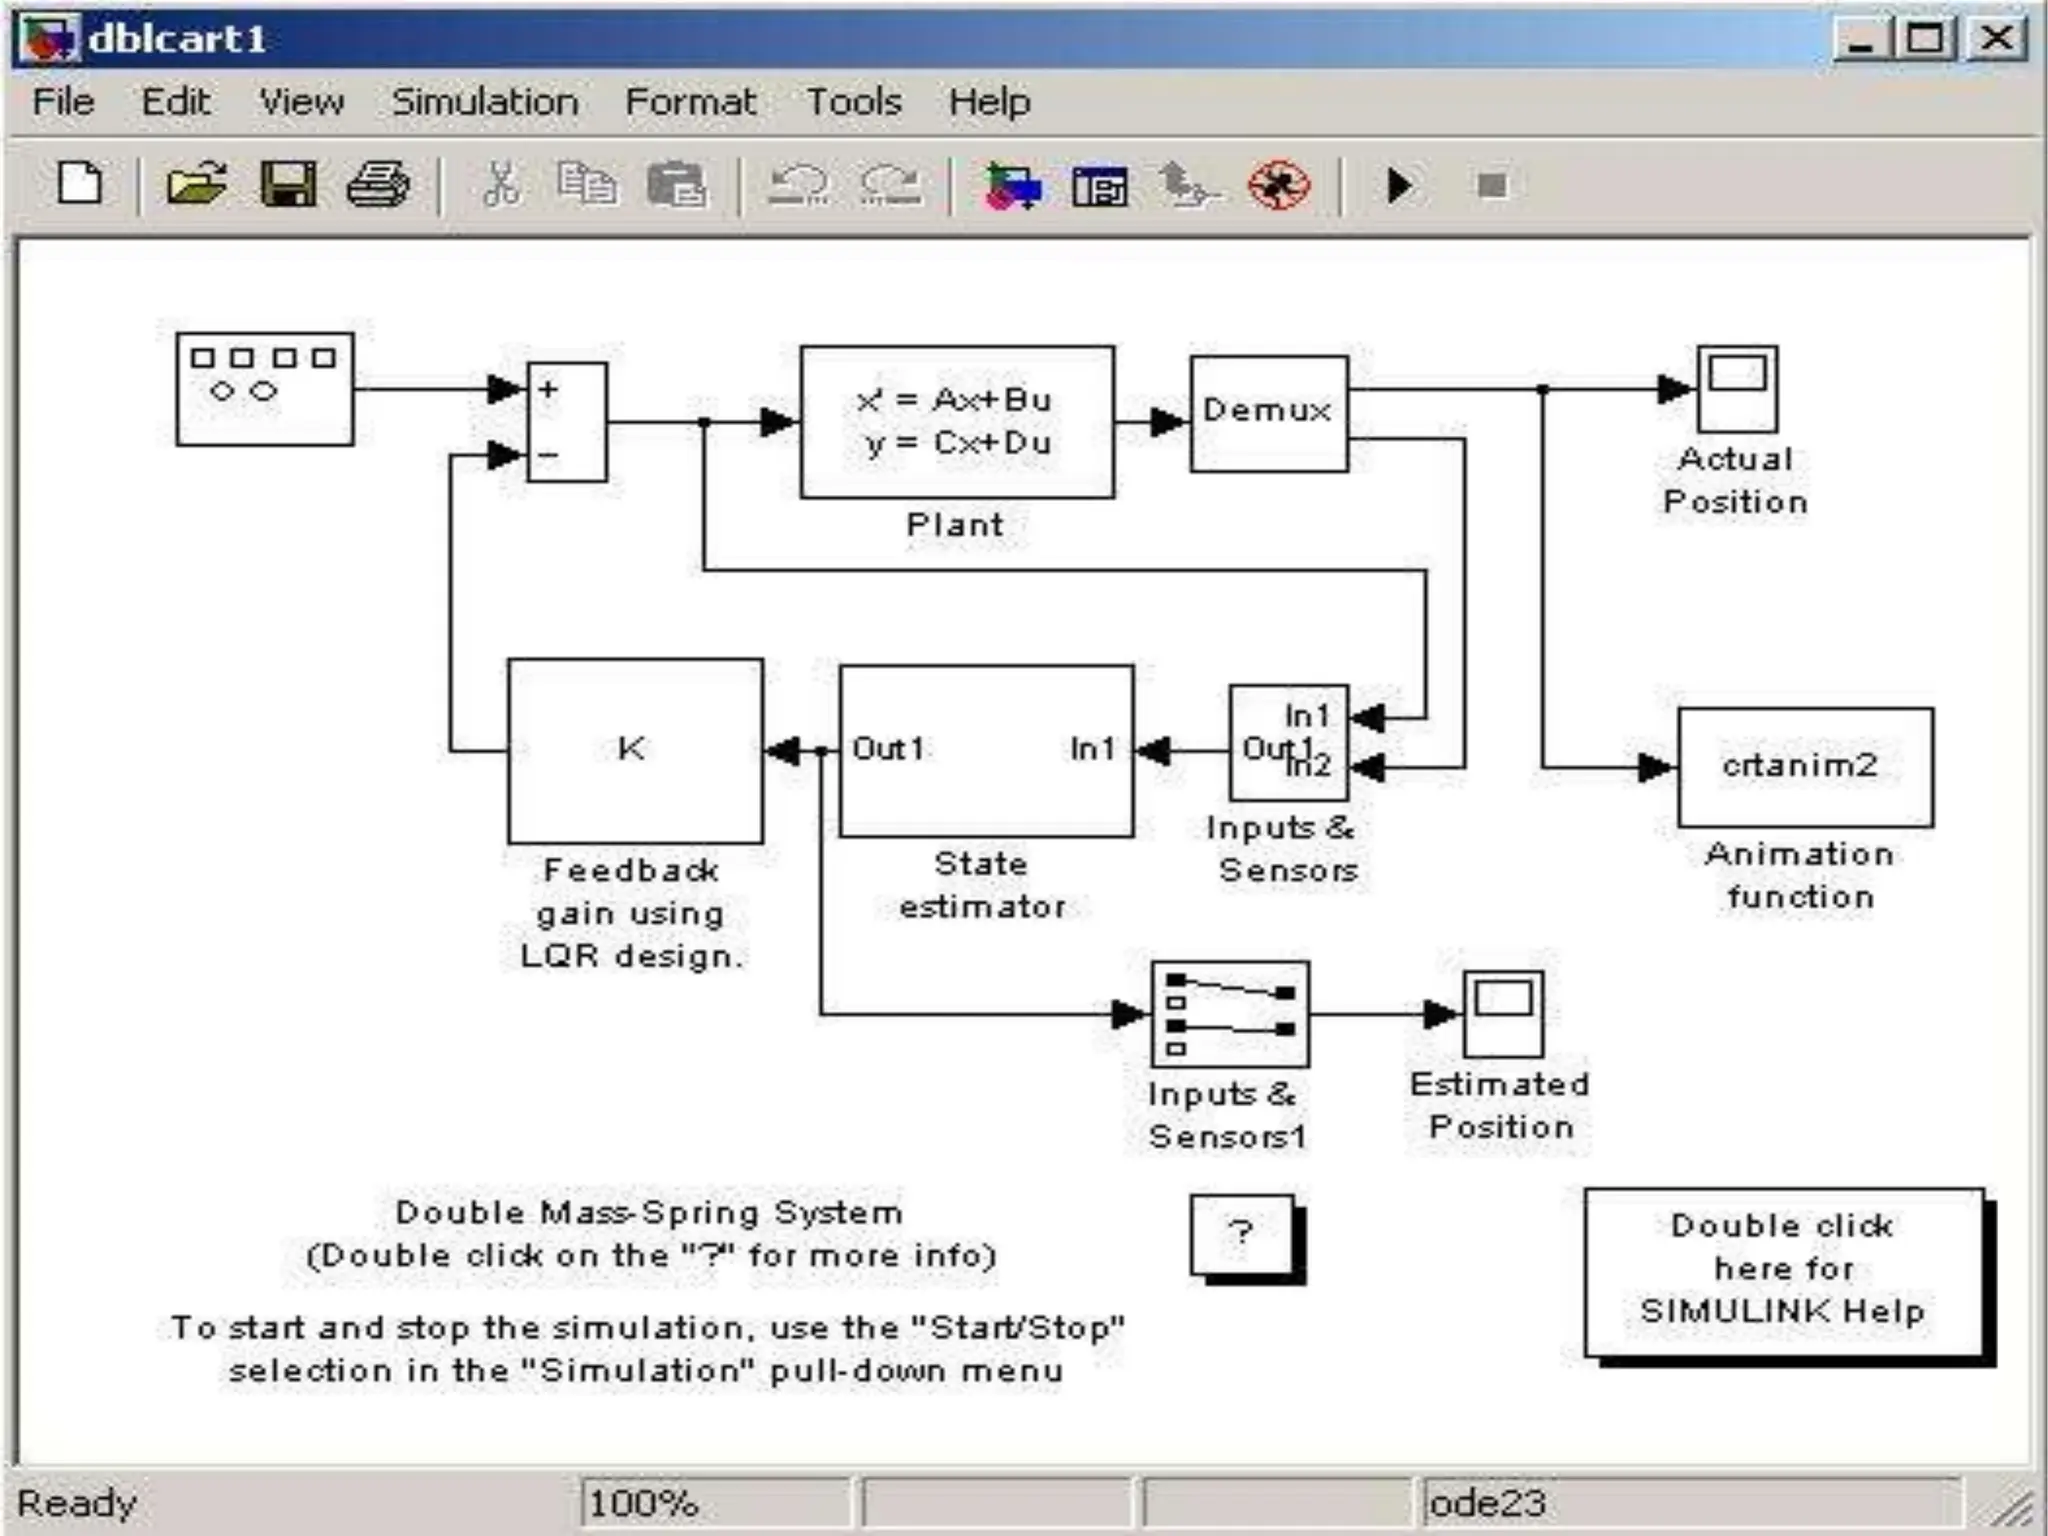2048x1536 pixels.
Task: Click the Open file folder icon
Action: pos(196,185)
